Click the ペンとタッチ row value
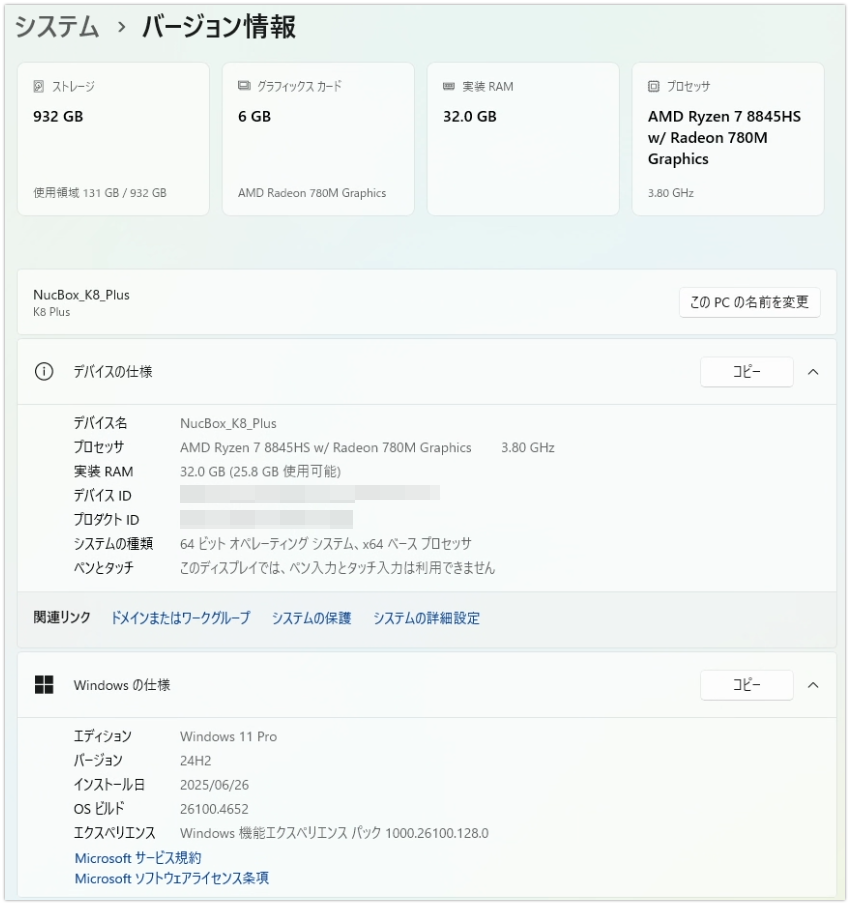 tap(338, 568)
